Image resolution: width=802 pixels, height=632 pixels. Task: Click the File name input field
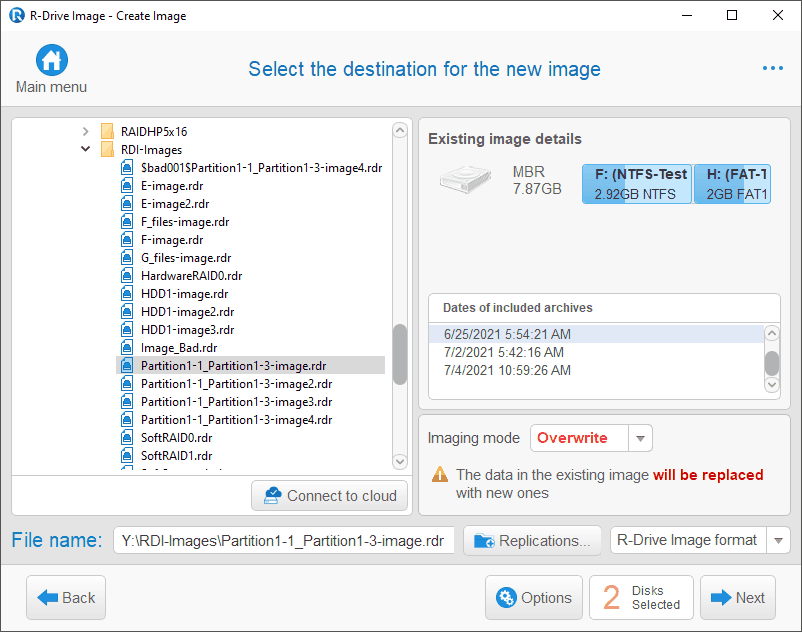[284, 540]
